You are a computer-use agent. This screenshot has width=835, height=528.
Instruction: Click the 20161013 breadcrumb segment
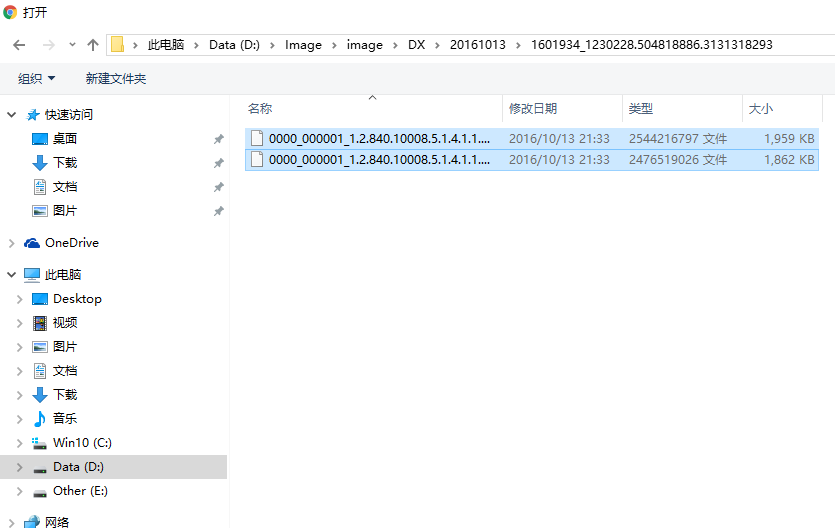[478, 45]
